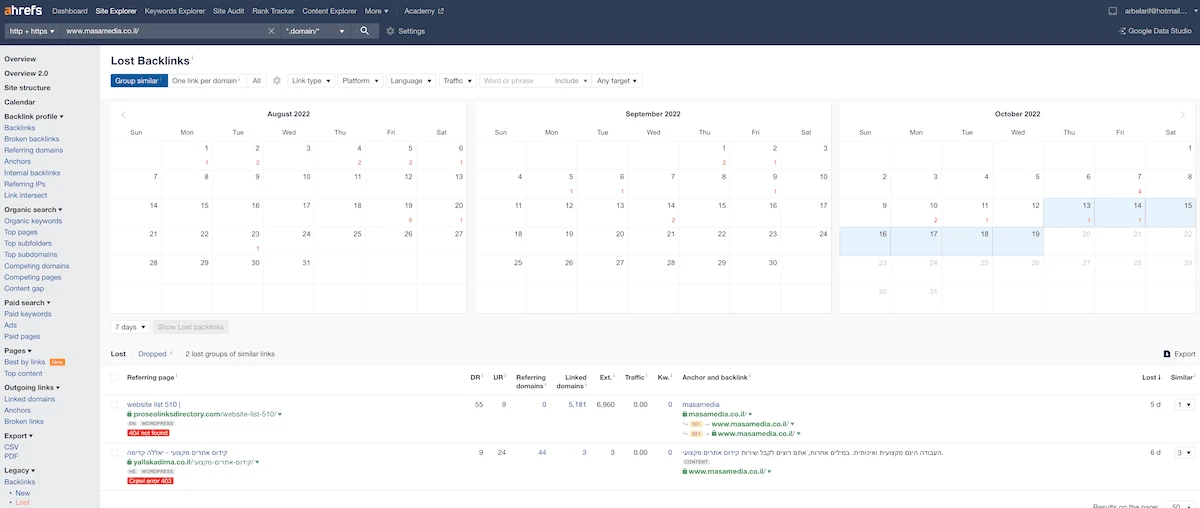1200x508 pixels.
Task: Open Referring domains in sidebar
Action: 33,150
